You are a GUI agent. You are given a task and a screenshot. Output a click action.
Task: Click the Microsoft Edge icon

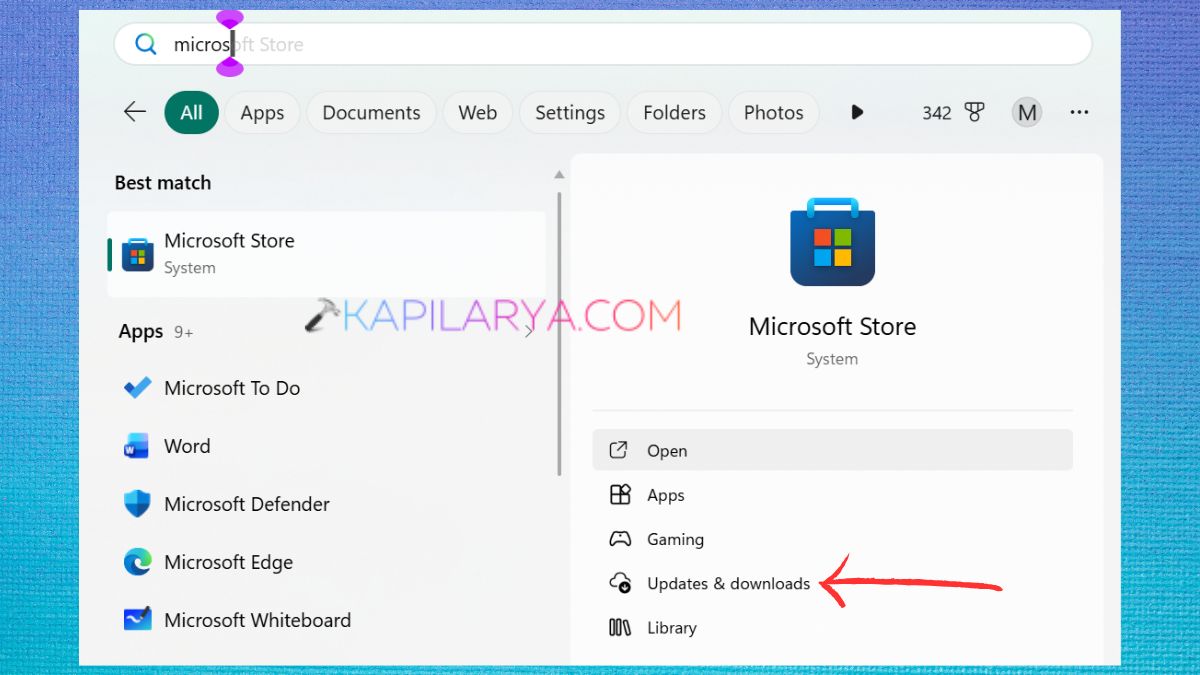click(137, 562)
